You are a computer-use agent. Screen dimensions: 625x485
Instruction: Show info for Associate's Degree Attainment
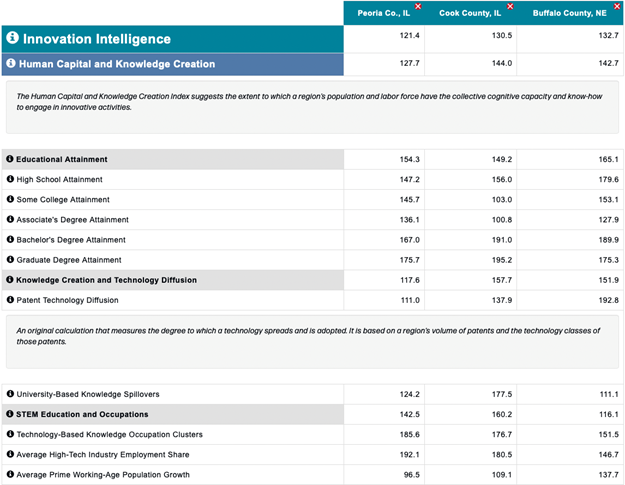click(x=10, y=219)
